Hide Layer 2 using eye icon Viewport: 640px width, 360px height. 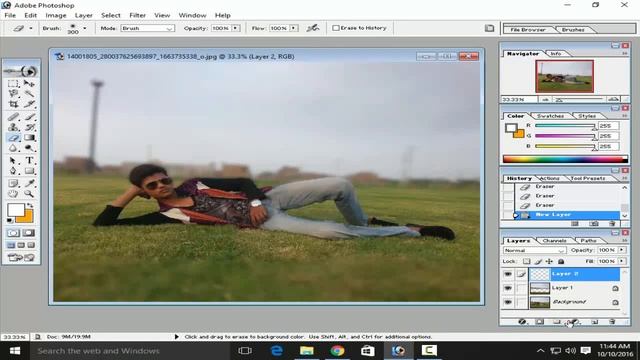(x=508, y=274)
